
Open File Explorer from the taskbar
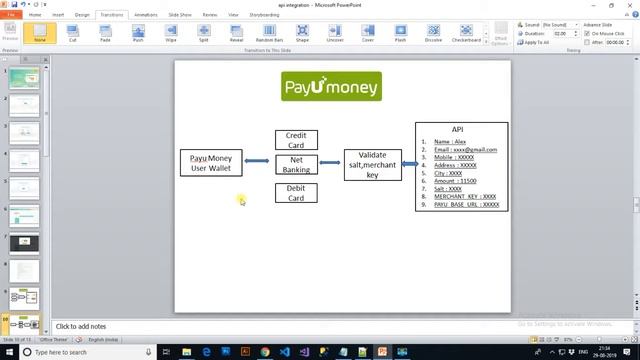[187, 351]
